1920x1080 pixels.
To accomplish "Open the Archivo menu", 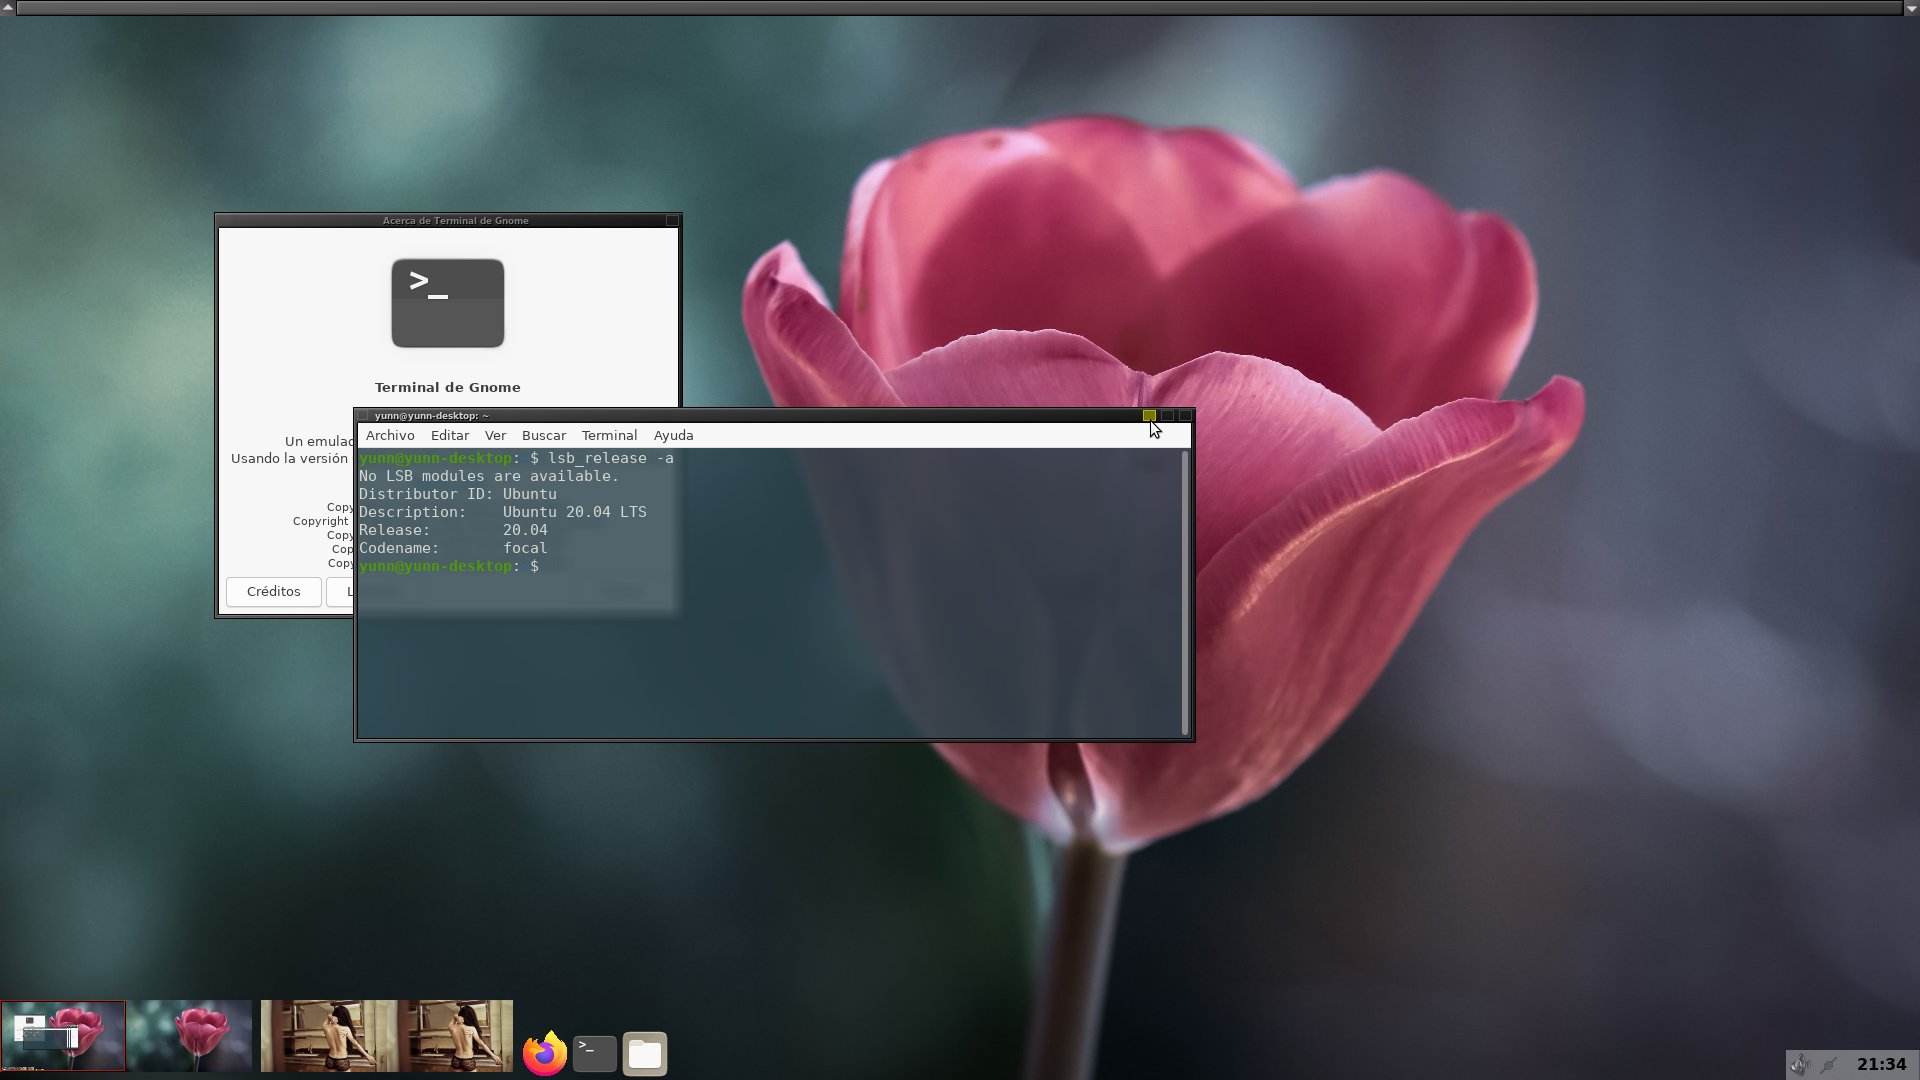I will click(390, 436).
